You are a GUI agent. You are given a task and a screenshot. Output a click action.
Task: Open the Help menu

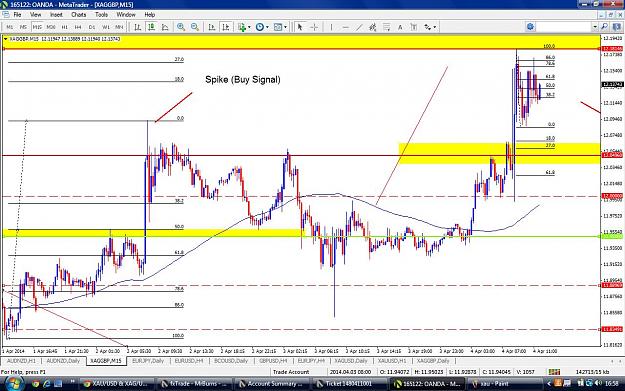149,14
